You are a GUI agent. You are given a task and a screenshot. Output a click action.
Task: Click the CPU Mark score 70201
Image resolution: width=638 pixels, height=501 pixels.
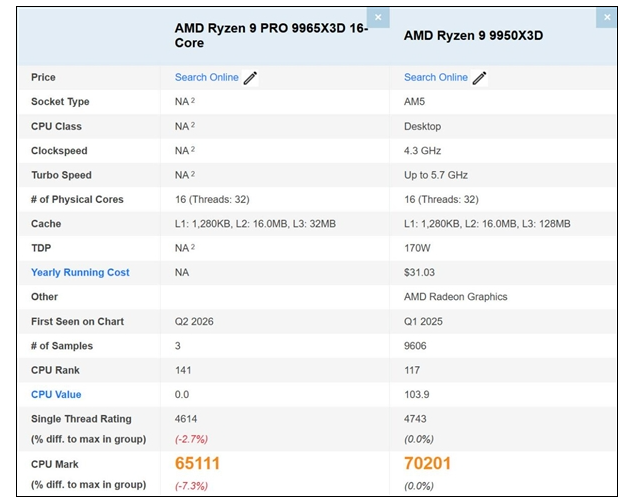point(427,464)
